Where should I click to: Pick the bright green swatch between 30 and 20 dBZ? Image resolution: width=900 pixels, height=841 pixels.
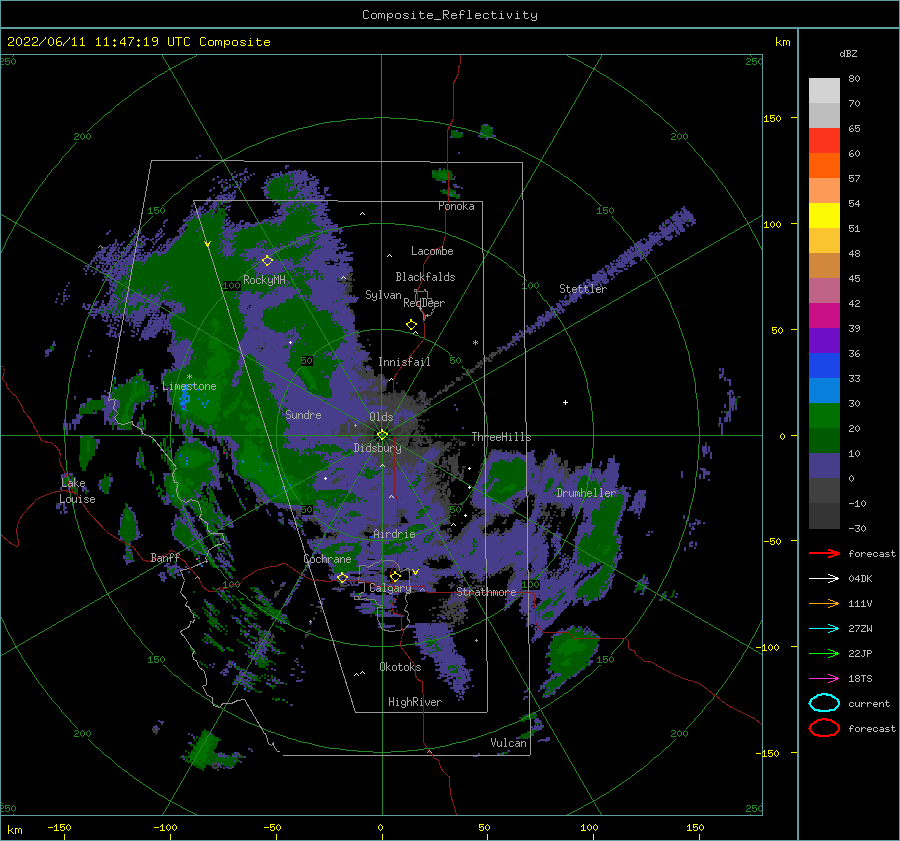824,416
